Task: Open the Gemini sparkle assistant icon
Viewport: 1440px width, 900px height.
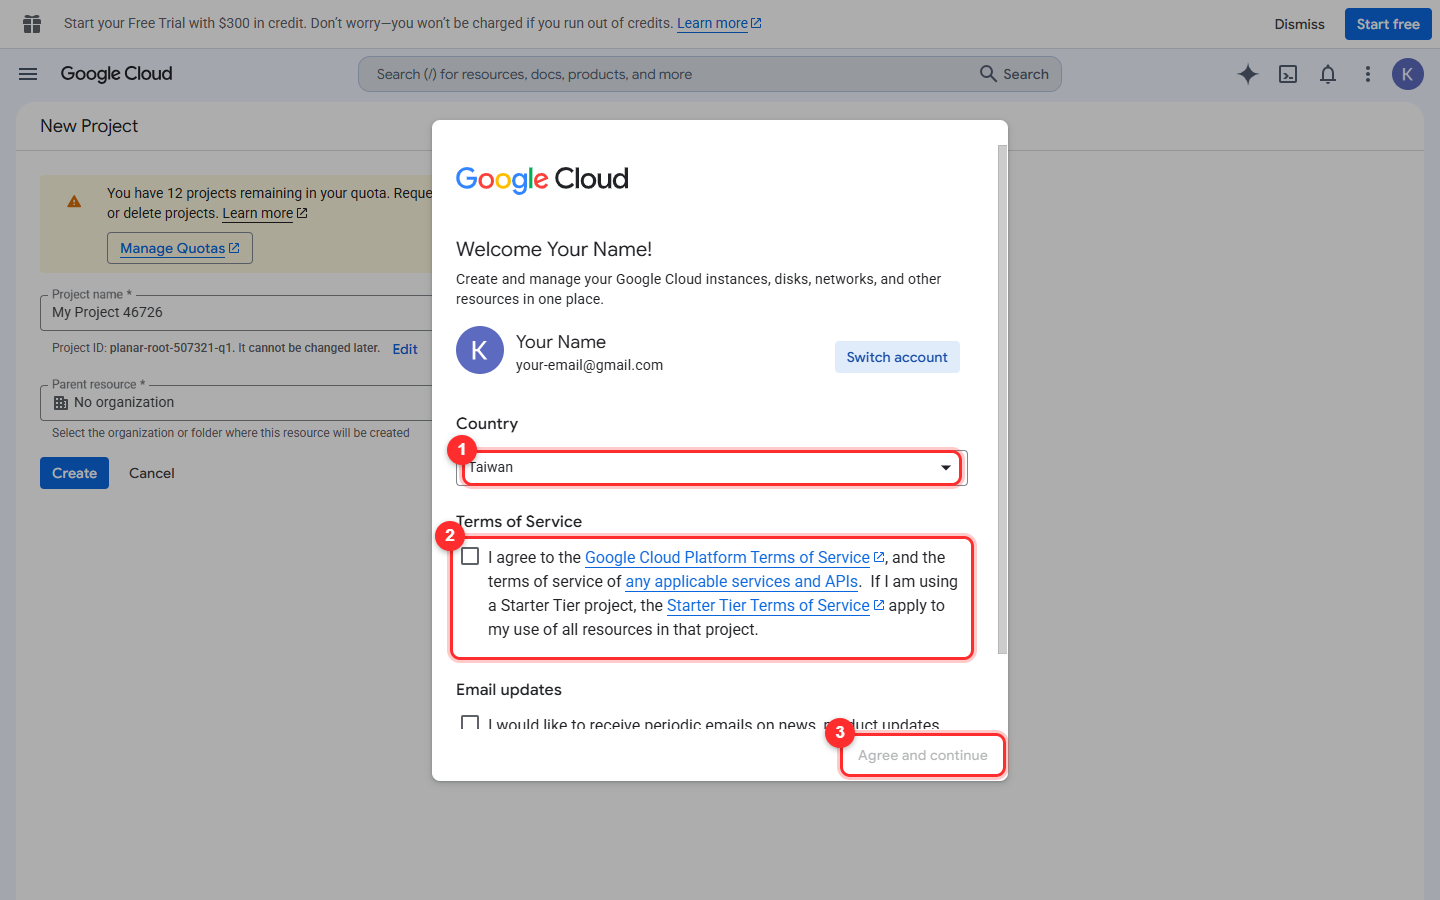Action: pyautogui.click(x=1248, y=74)
